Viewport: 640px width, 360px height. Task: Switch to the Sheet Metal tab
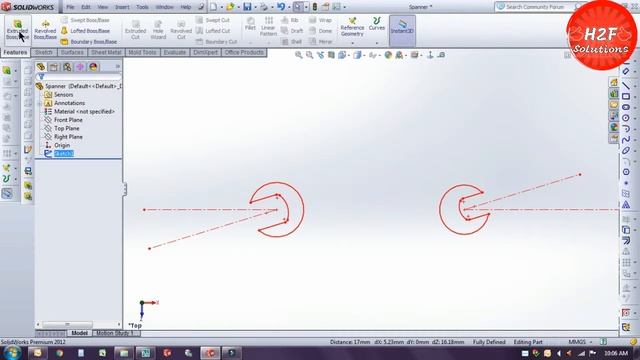click(x=106, y=53)
